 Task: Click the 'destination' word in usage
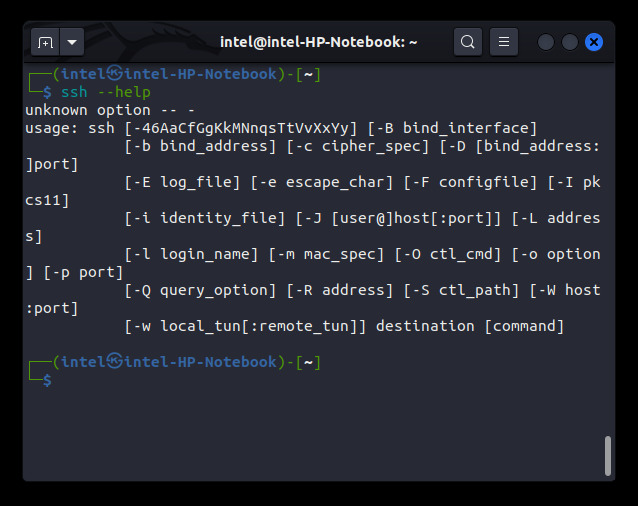[425, 326]
